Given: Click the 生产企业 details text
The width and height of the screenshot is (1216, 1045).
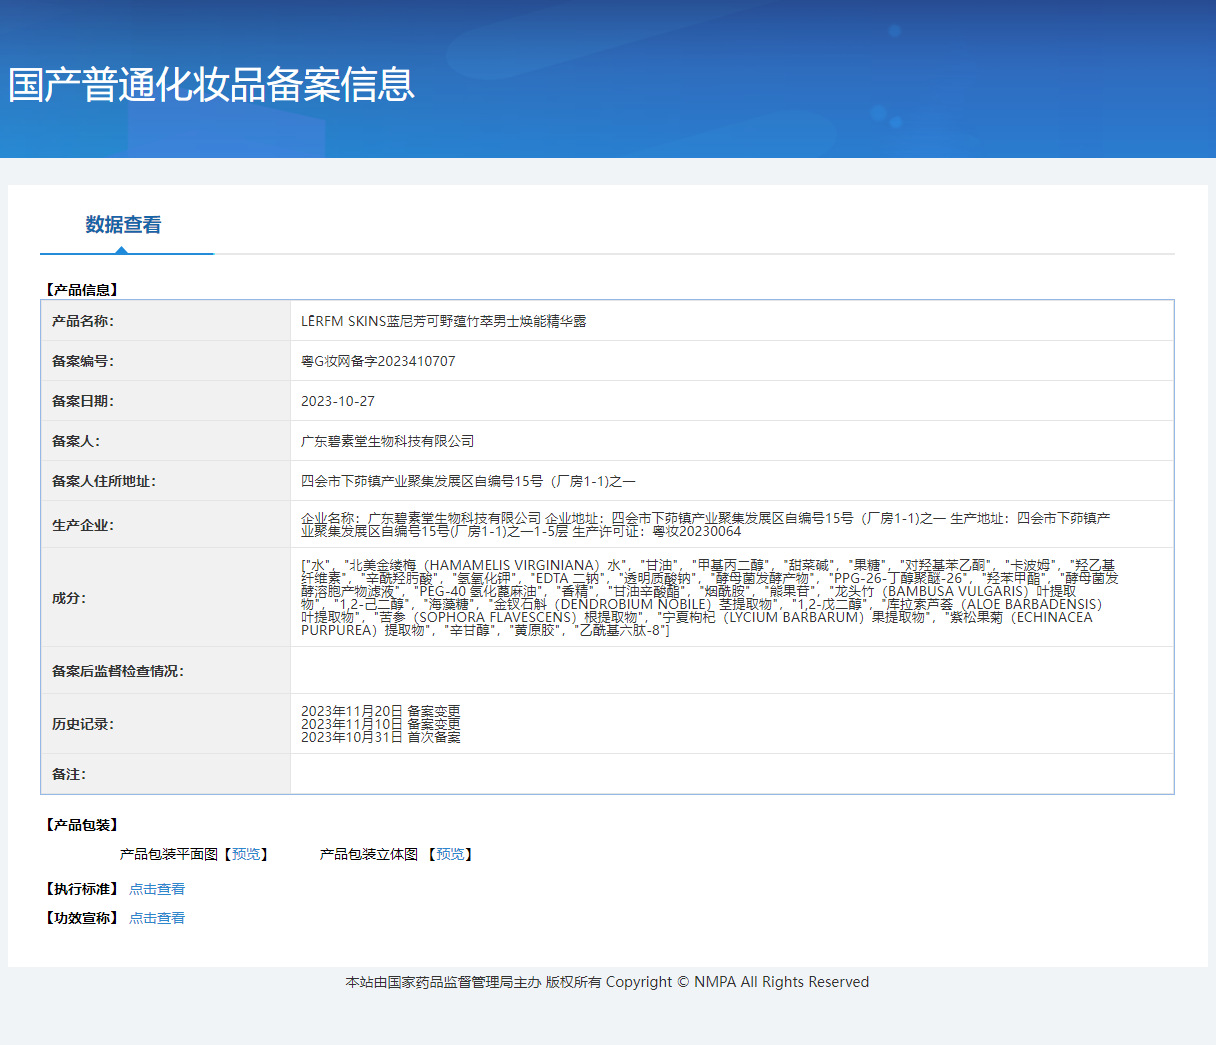Looking at the screenshot, I should 706,525.
